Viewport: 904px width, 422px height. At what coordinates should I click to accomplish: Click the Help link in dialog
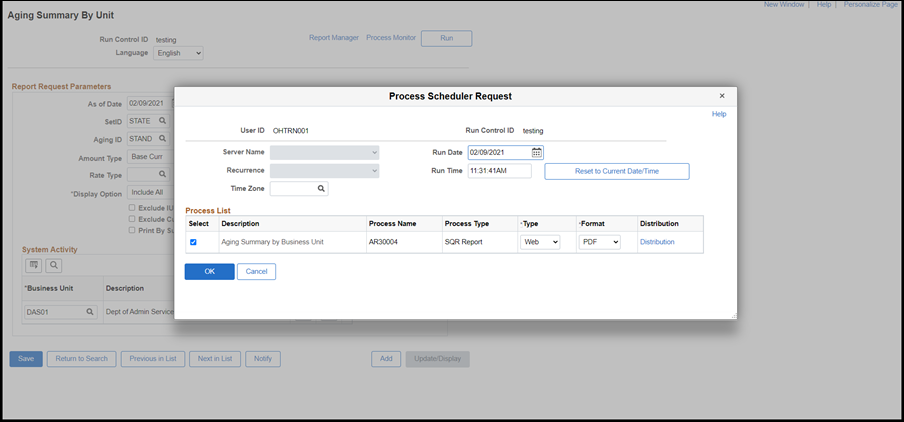(x=718, y=114)
